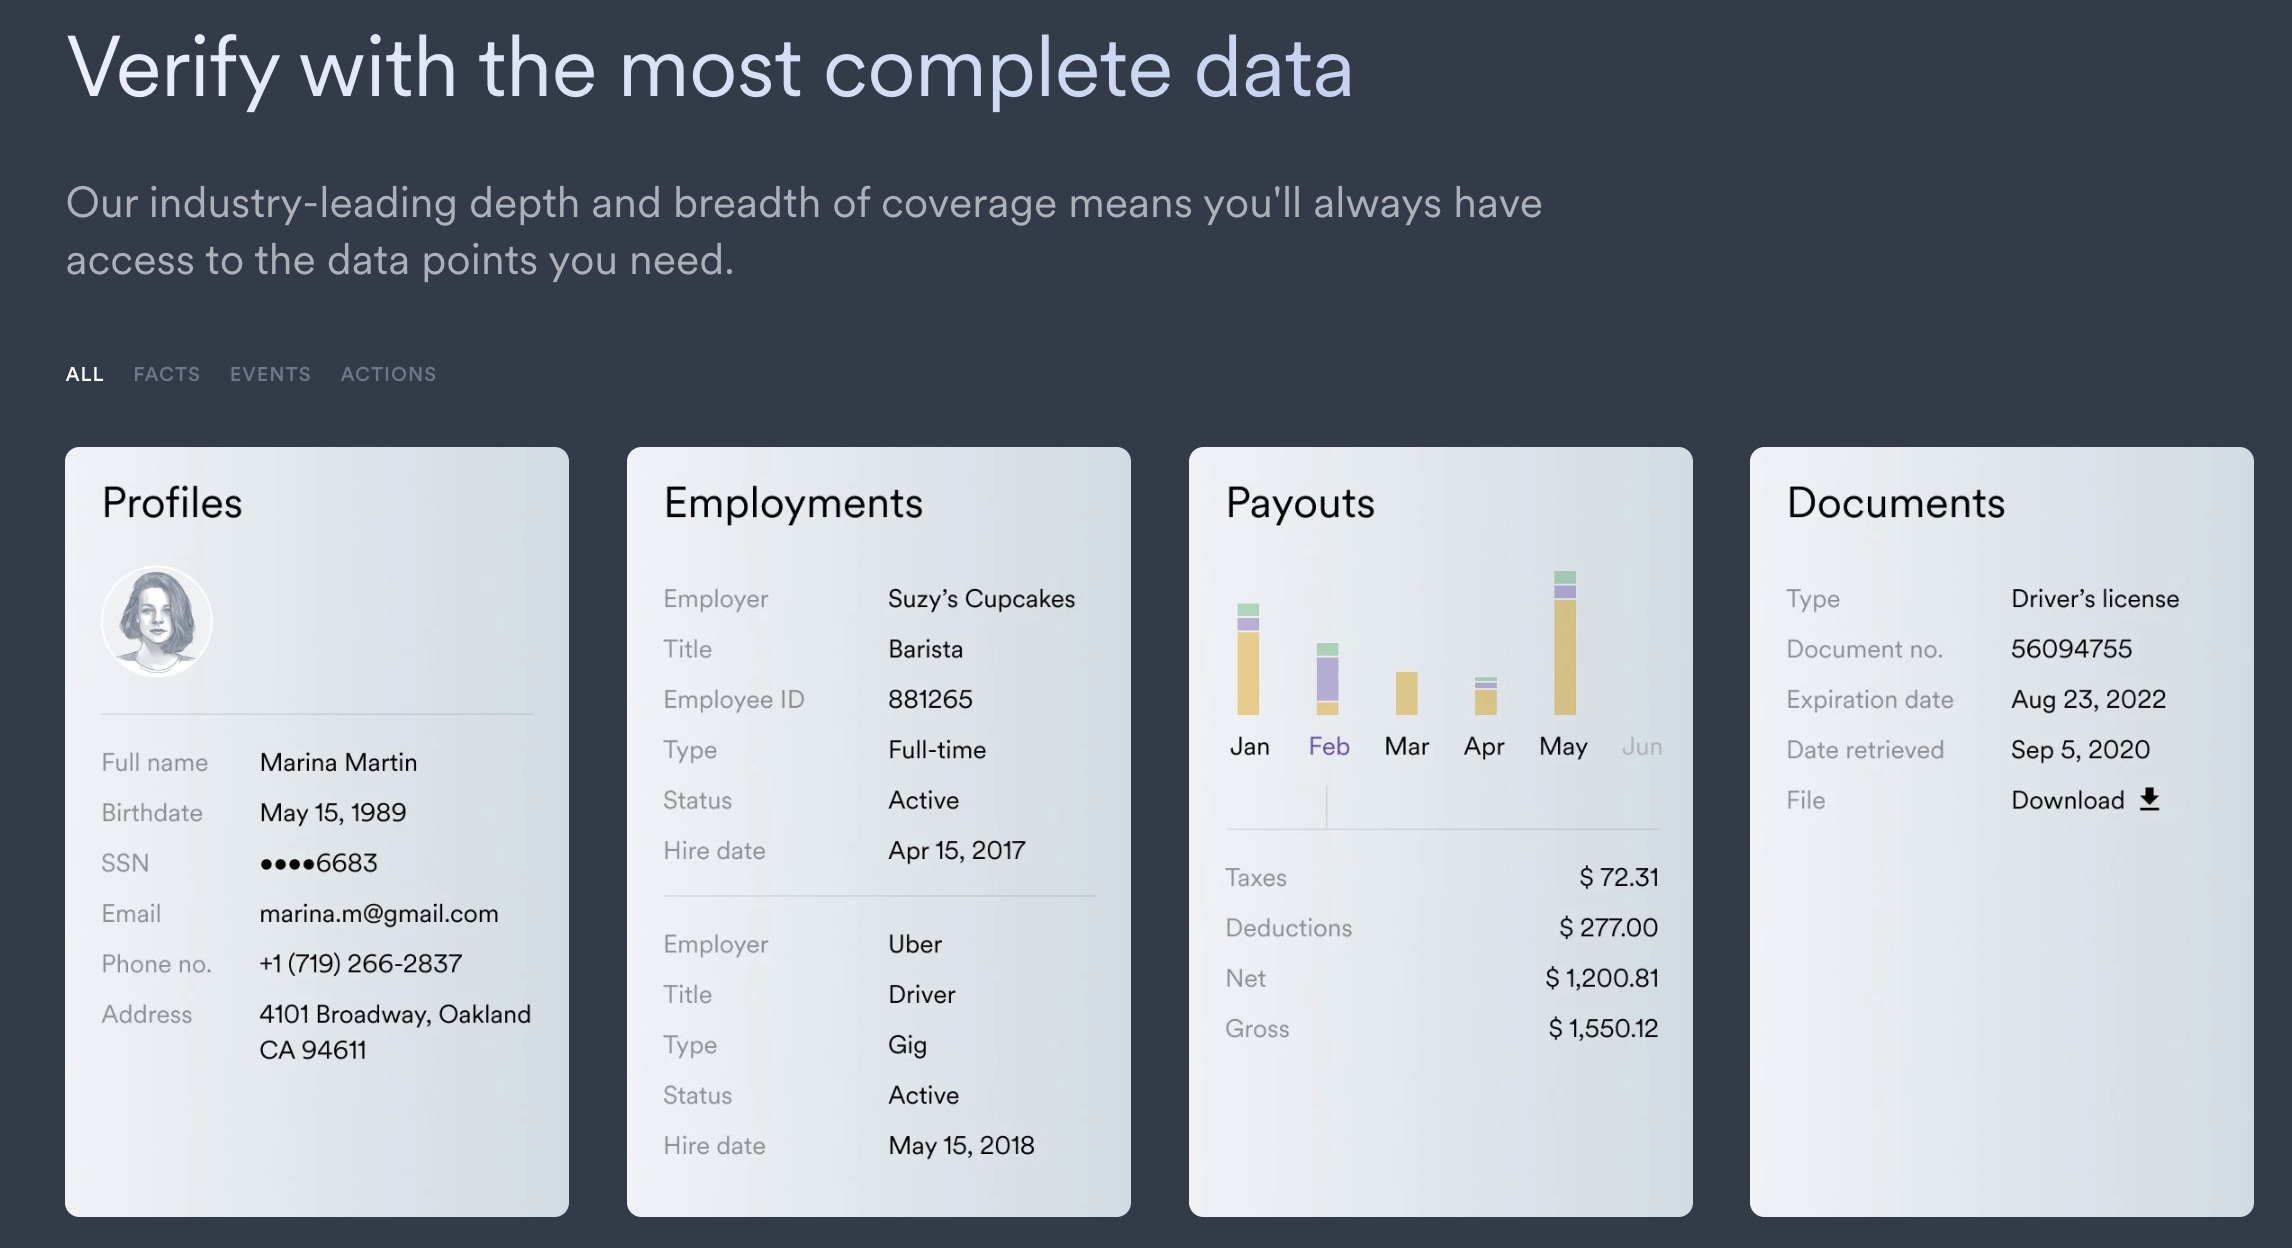Click the tall May payout bar
Viewport: 2292px width, 1248px height.
coord(1564,643)
